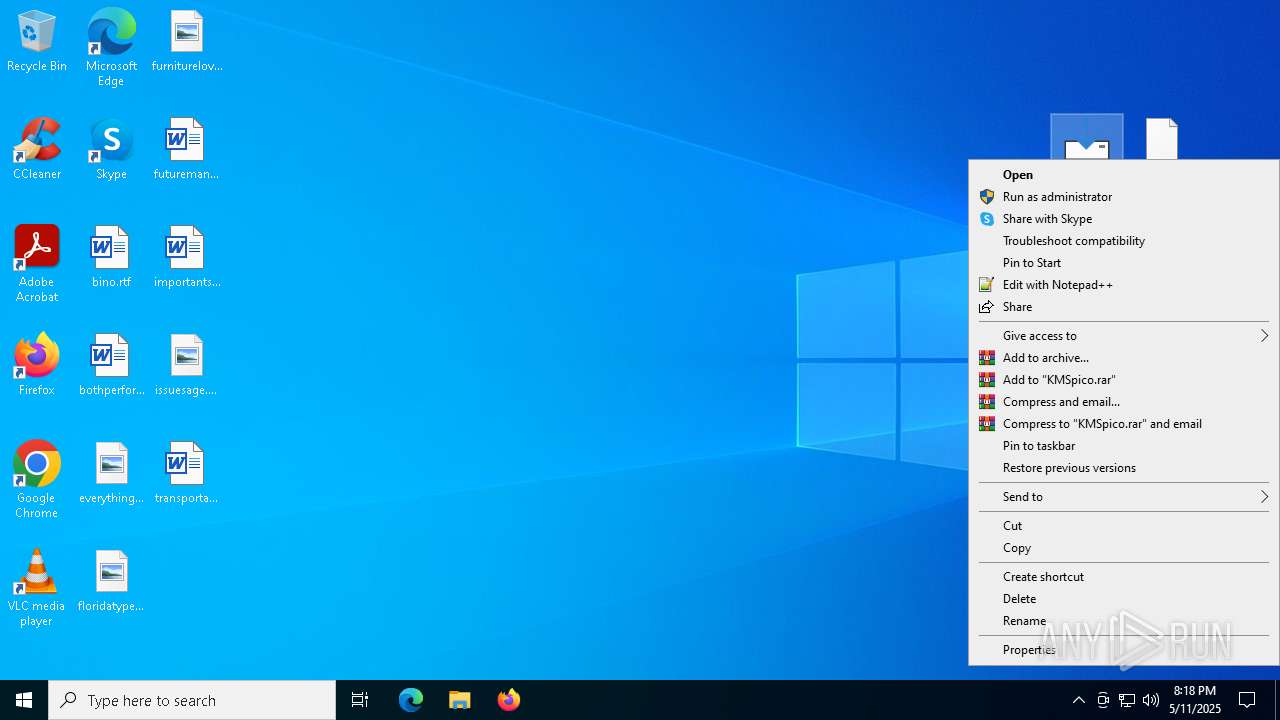Select the bino.rtf document icon
The image size is (1280, 720).
[111, 258]
